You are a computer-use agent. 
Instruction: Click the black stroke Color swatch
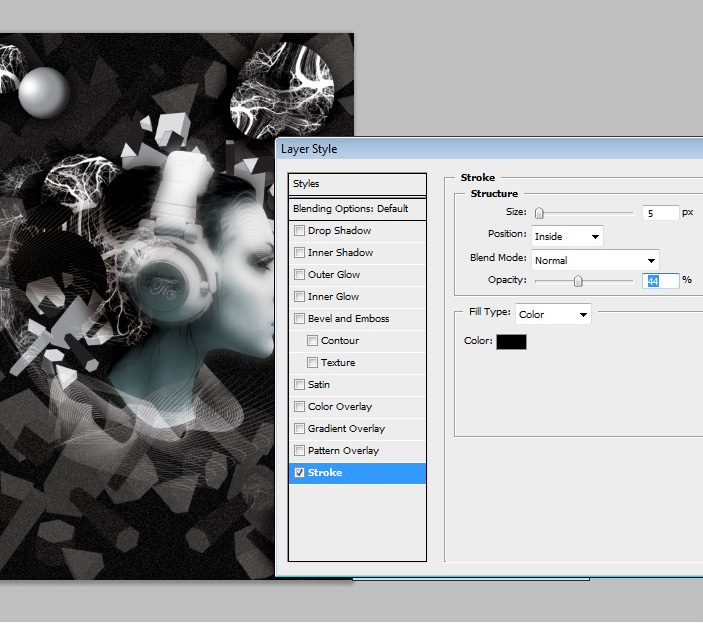click(x=511, y=342)
